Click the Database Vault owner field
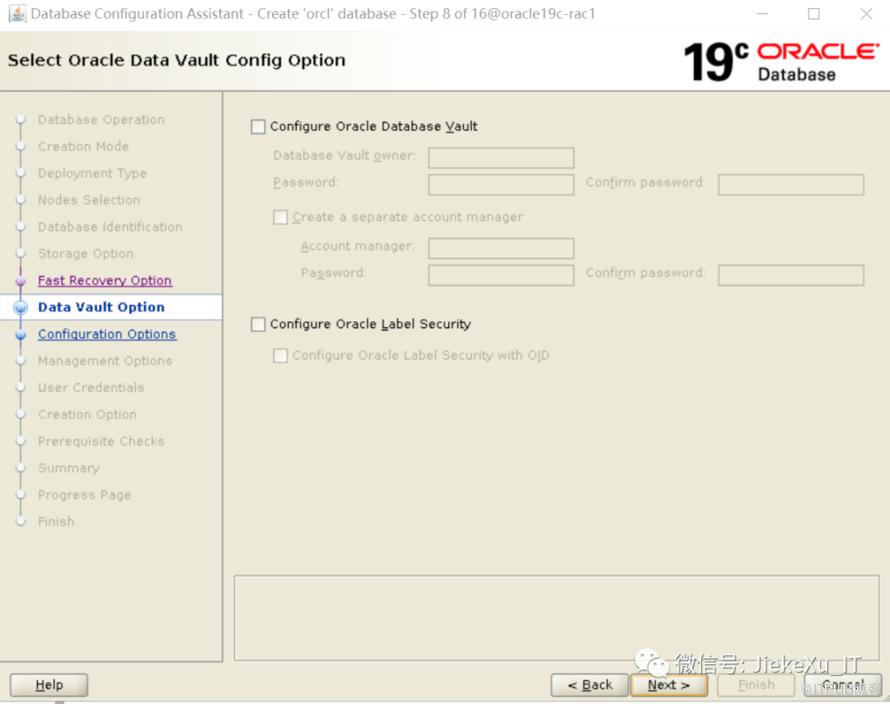This screenshot has height=704, width=890. coord(501,157)
